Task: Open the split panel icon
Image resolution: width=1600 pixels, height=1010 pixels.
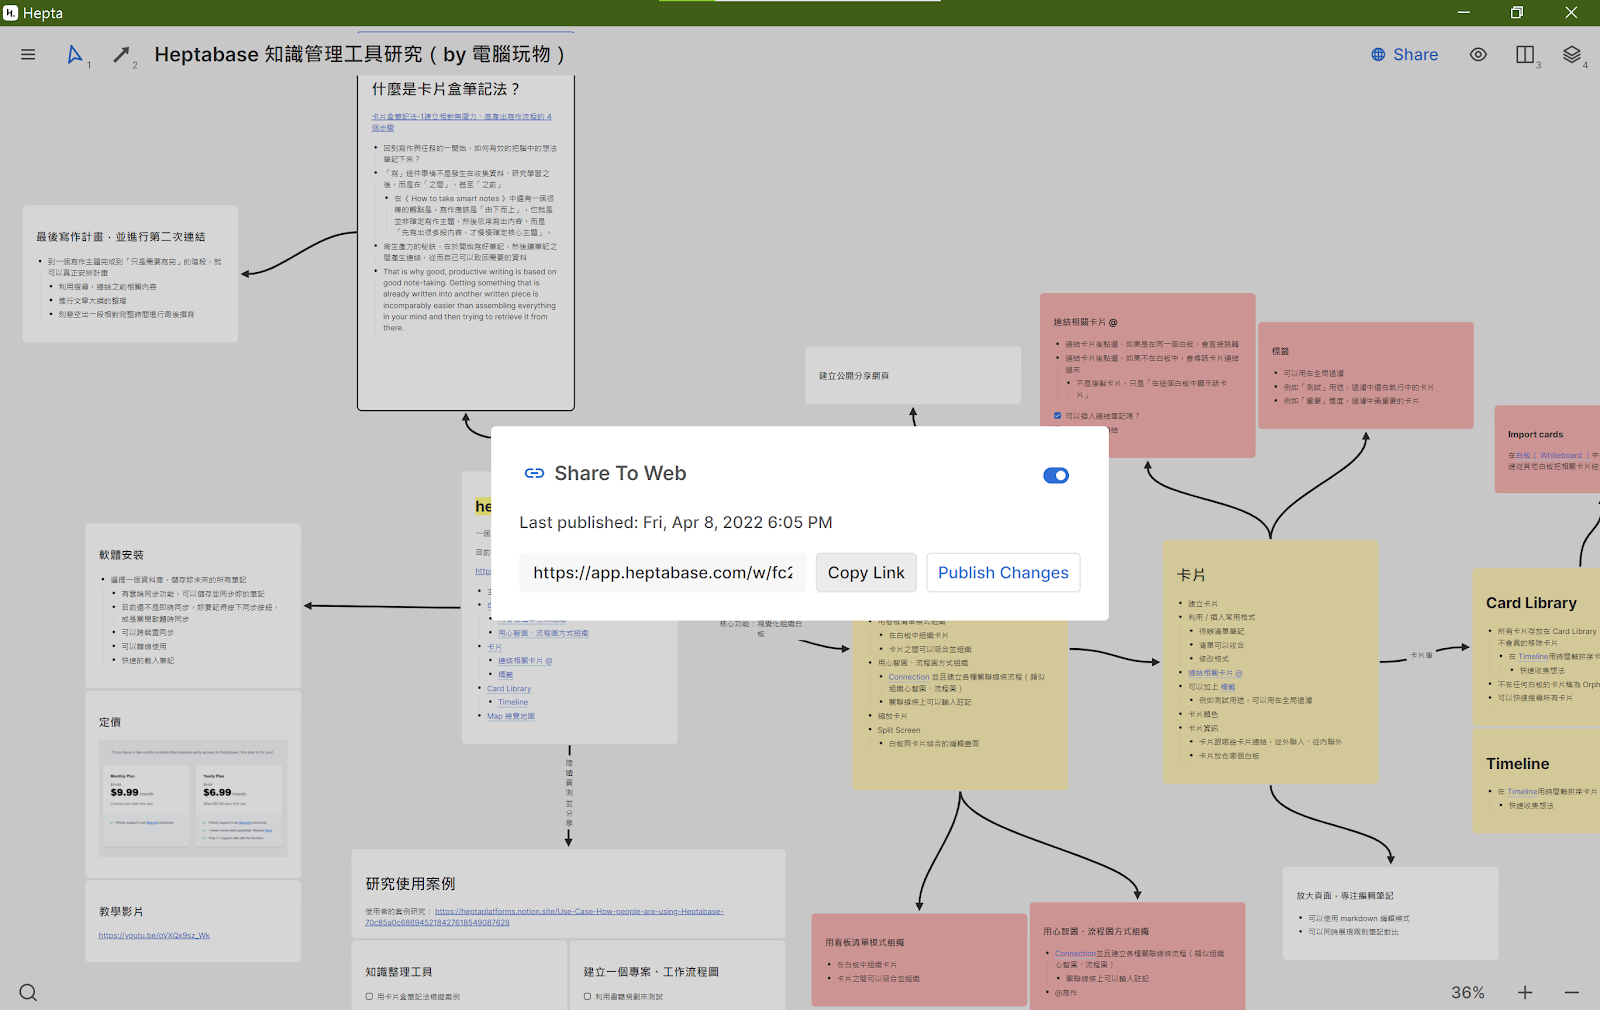Action: (x=1525, y=55)
